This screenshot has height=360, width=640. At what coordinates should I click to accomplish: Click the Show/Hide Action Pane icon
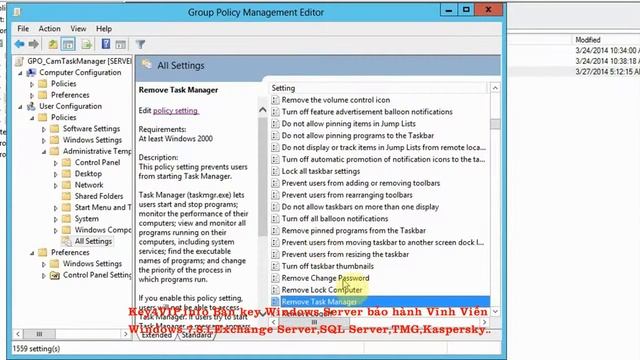[x=120, y=44]
